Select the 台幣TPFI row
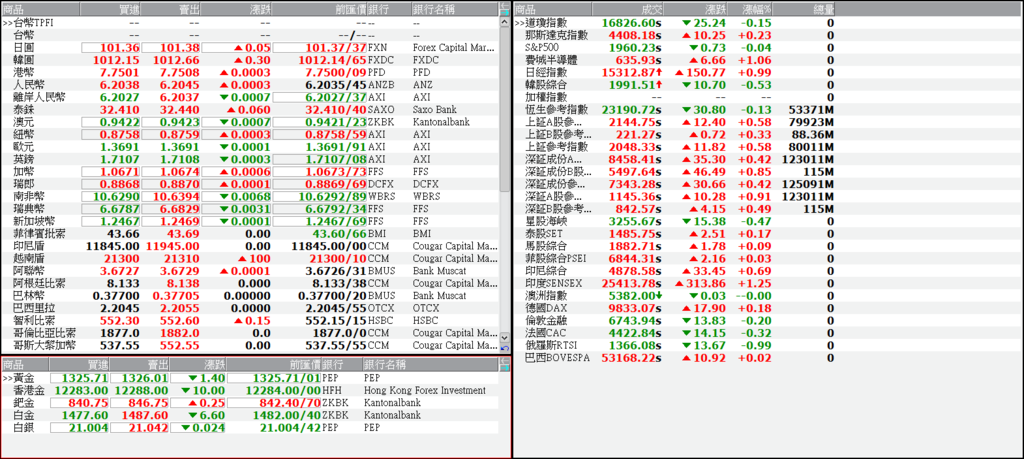 click(249, 23)
